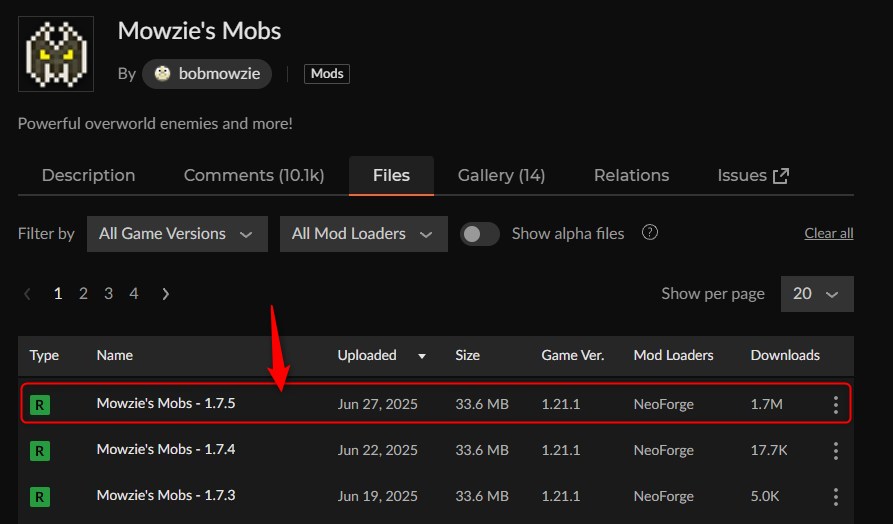This screenshot has width=893, height=524.
Task: Expand the All Game Versions dropdown
Action: click(x=177, y=234)
